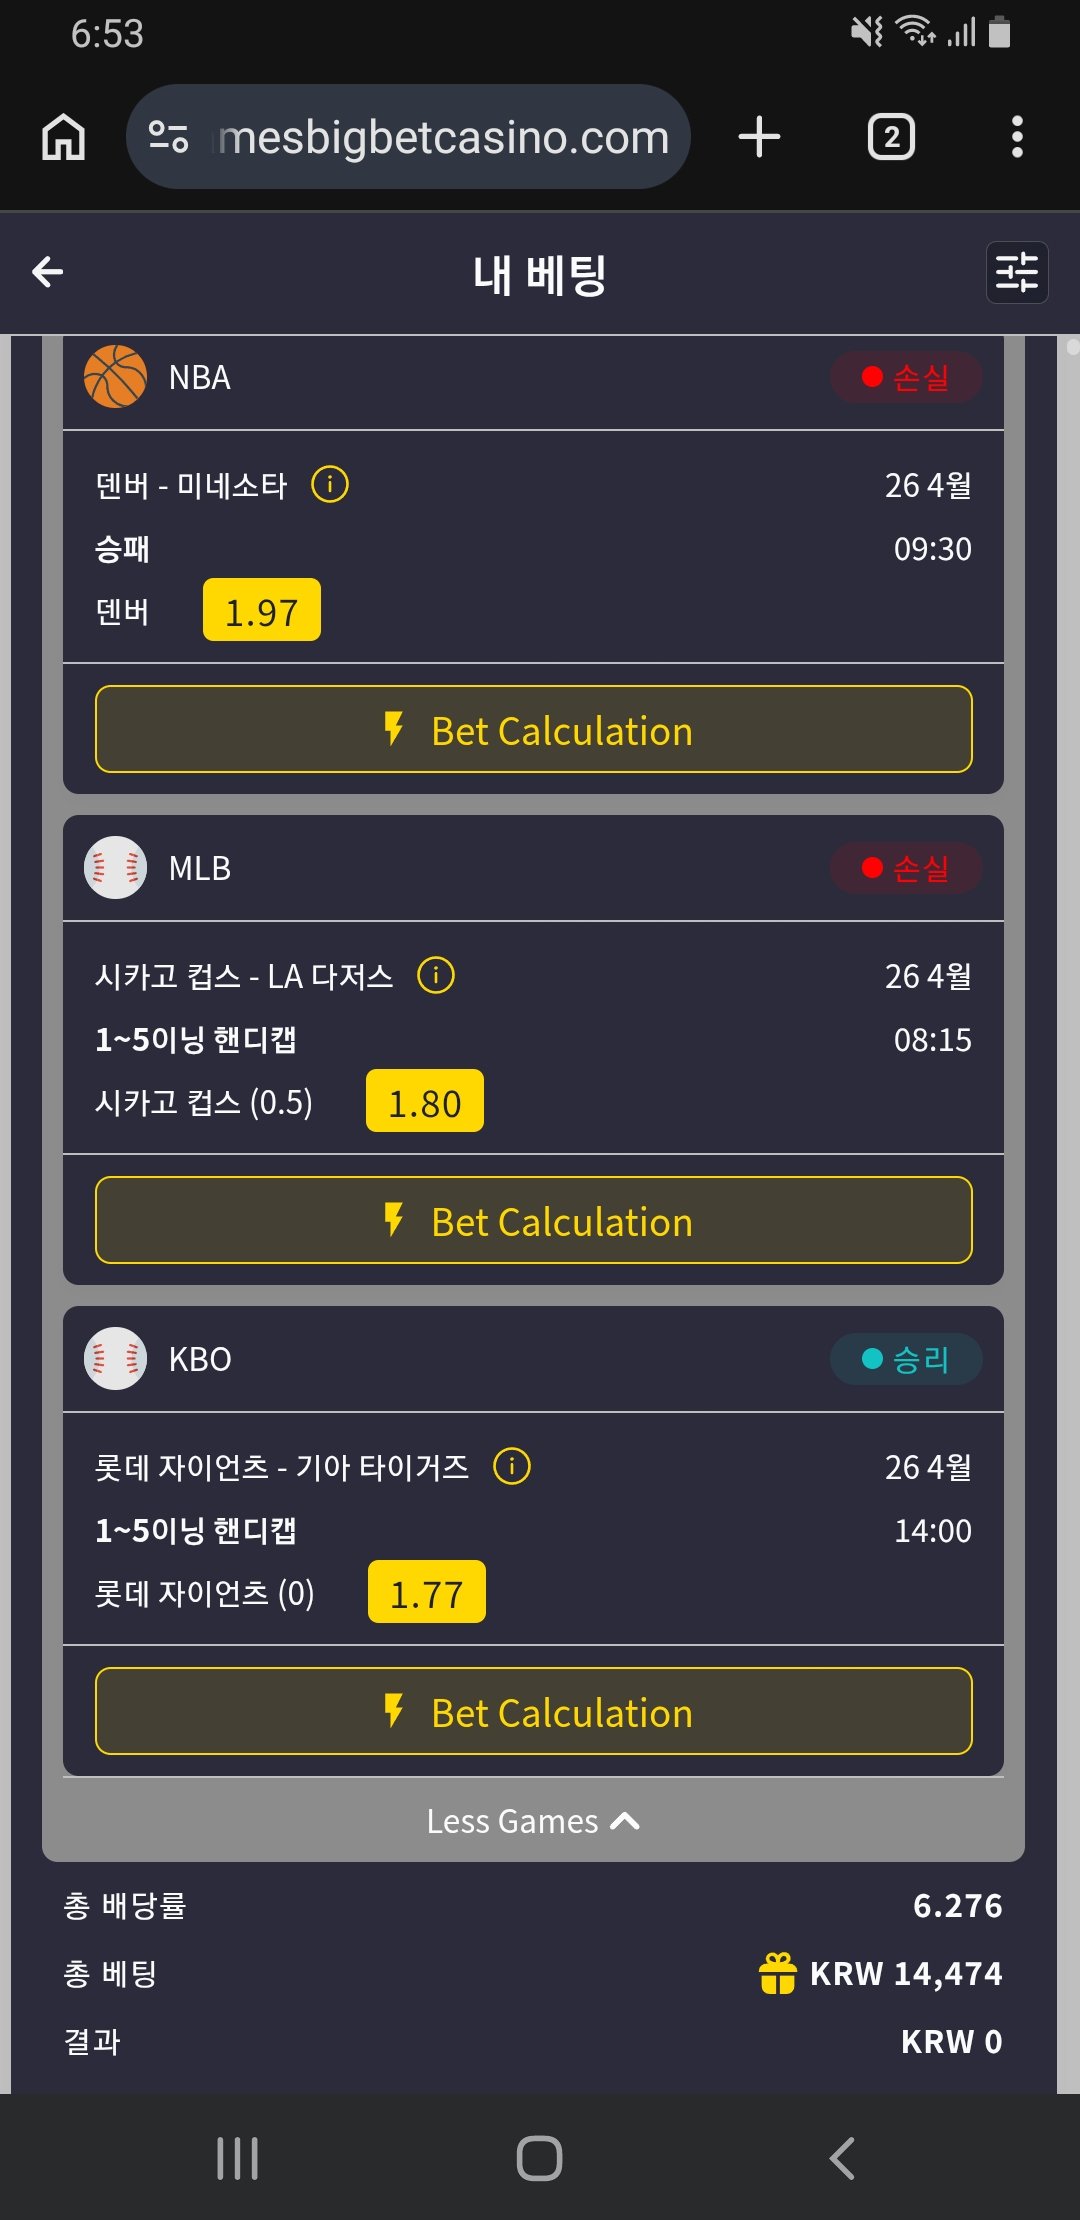The width and height of the screenshot is (1080, 2220).
Task: Open the bet filter settings icon
Action: click(x=1016, y=272)
